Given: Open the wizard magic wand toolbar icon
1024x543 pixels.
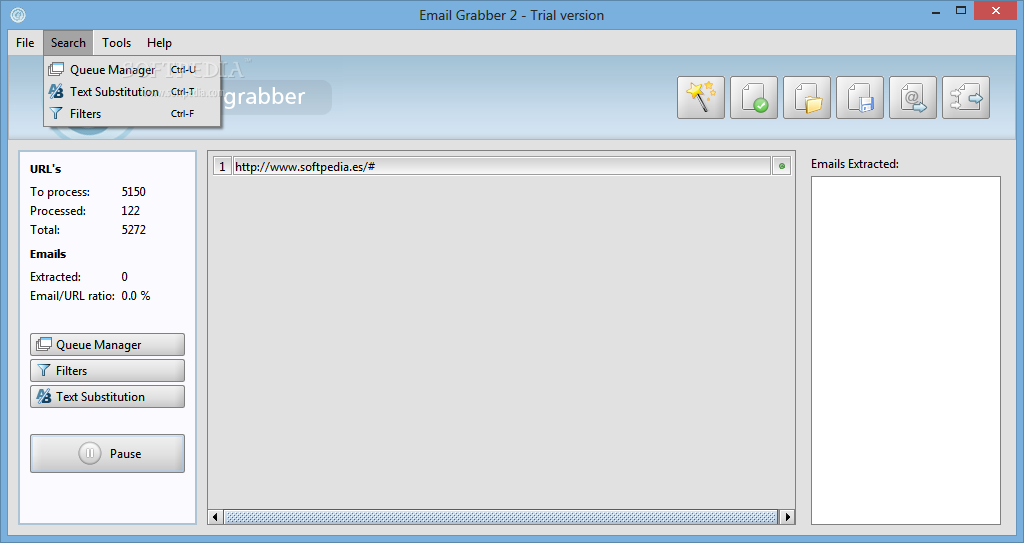Looking at the screenshot, I should click(701, 97).
